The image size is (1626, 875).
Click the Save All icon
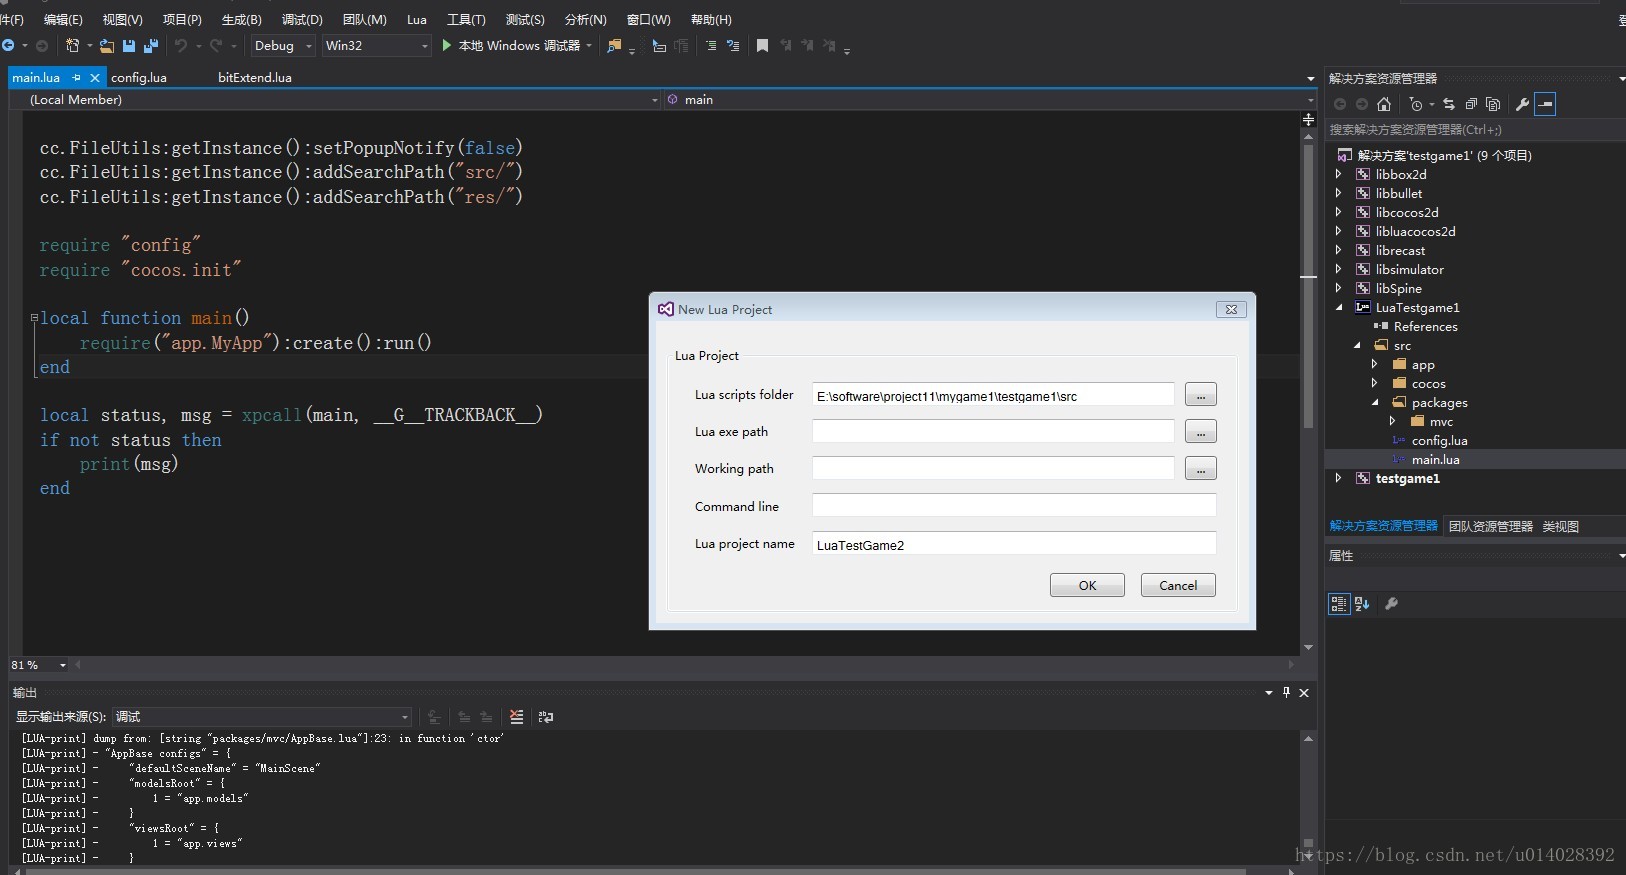[x=151, y=46]
